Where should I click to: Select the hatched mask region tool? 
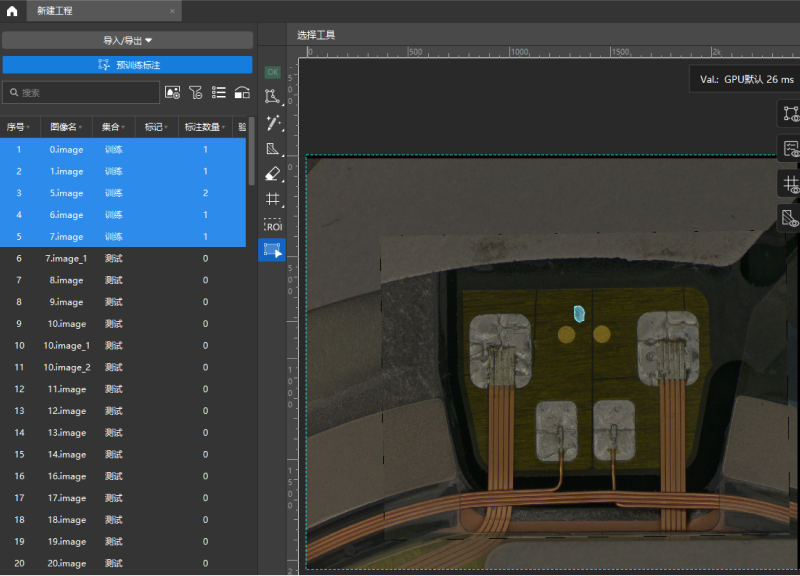[273, 148]
